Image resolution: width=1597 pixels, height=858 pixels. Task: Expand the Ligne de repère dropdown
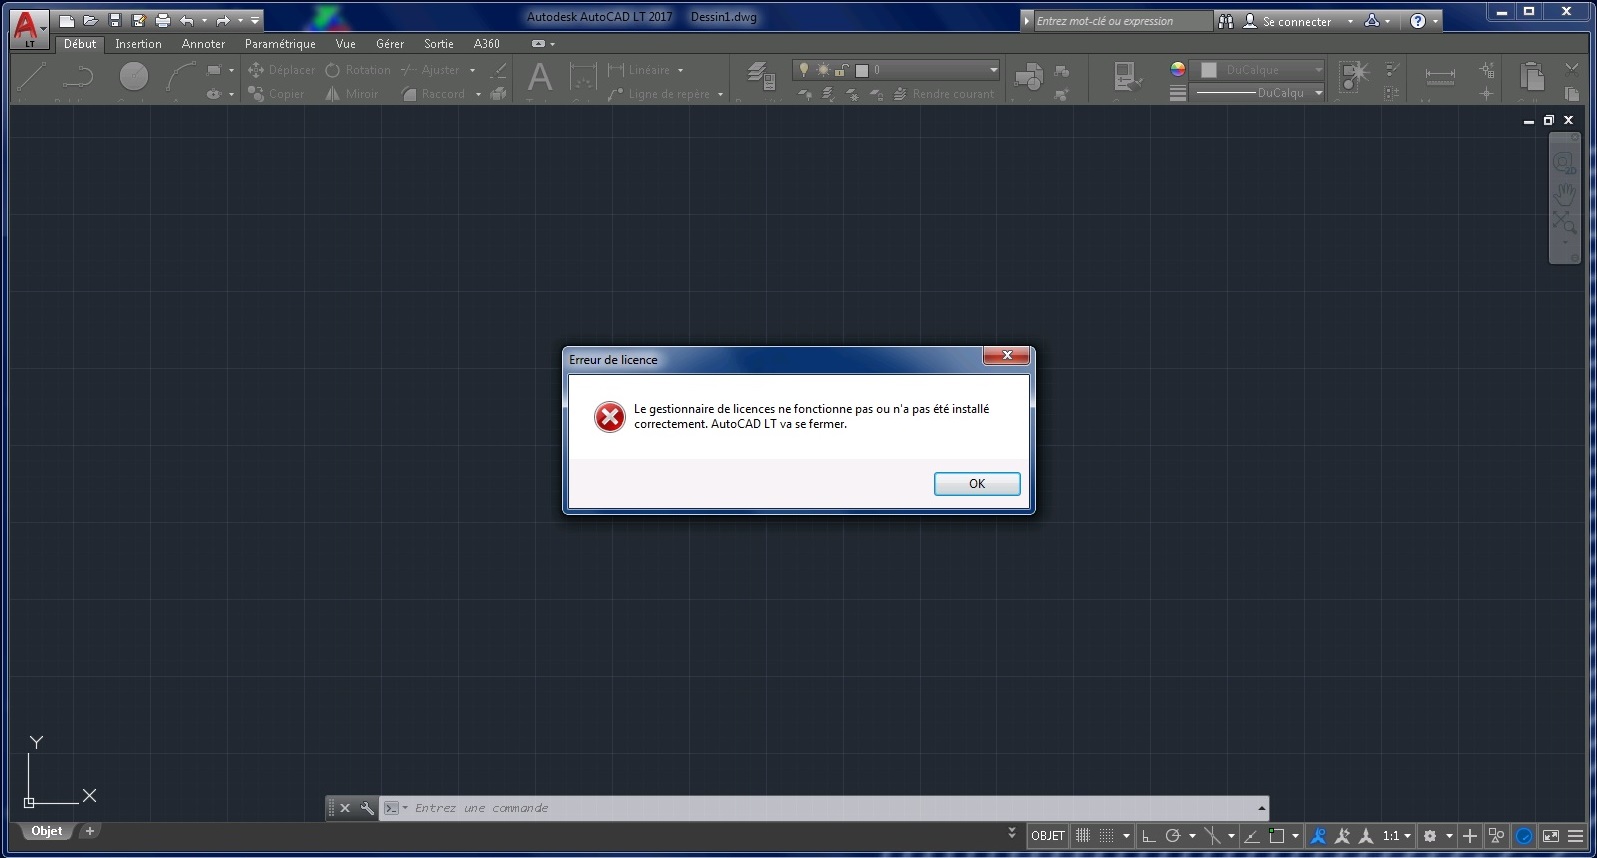tap(720, 94)
